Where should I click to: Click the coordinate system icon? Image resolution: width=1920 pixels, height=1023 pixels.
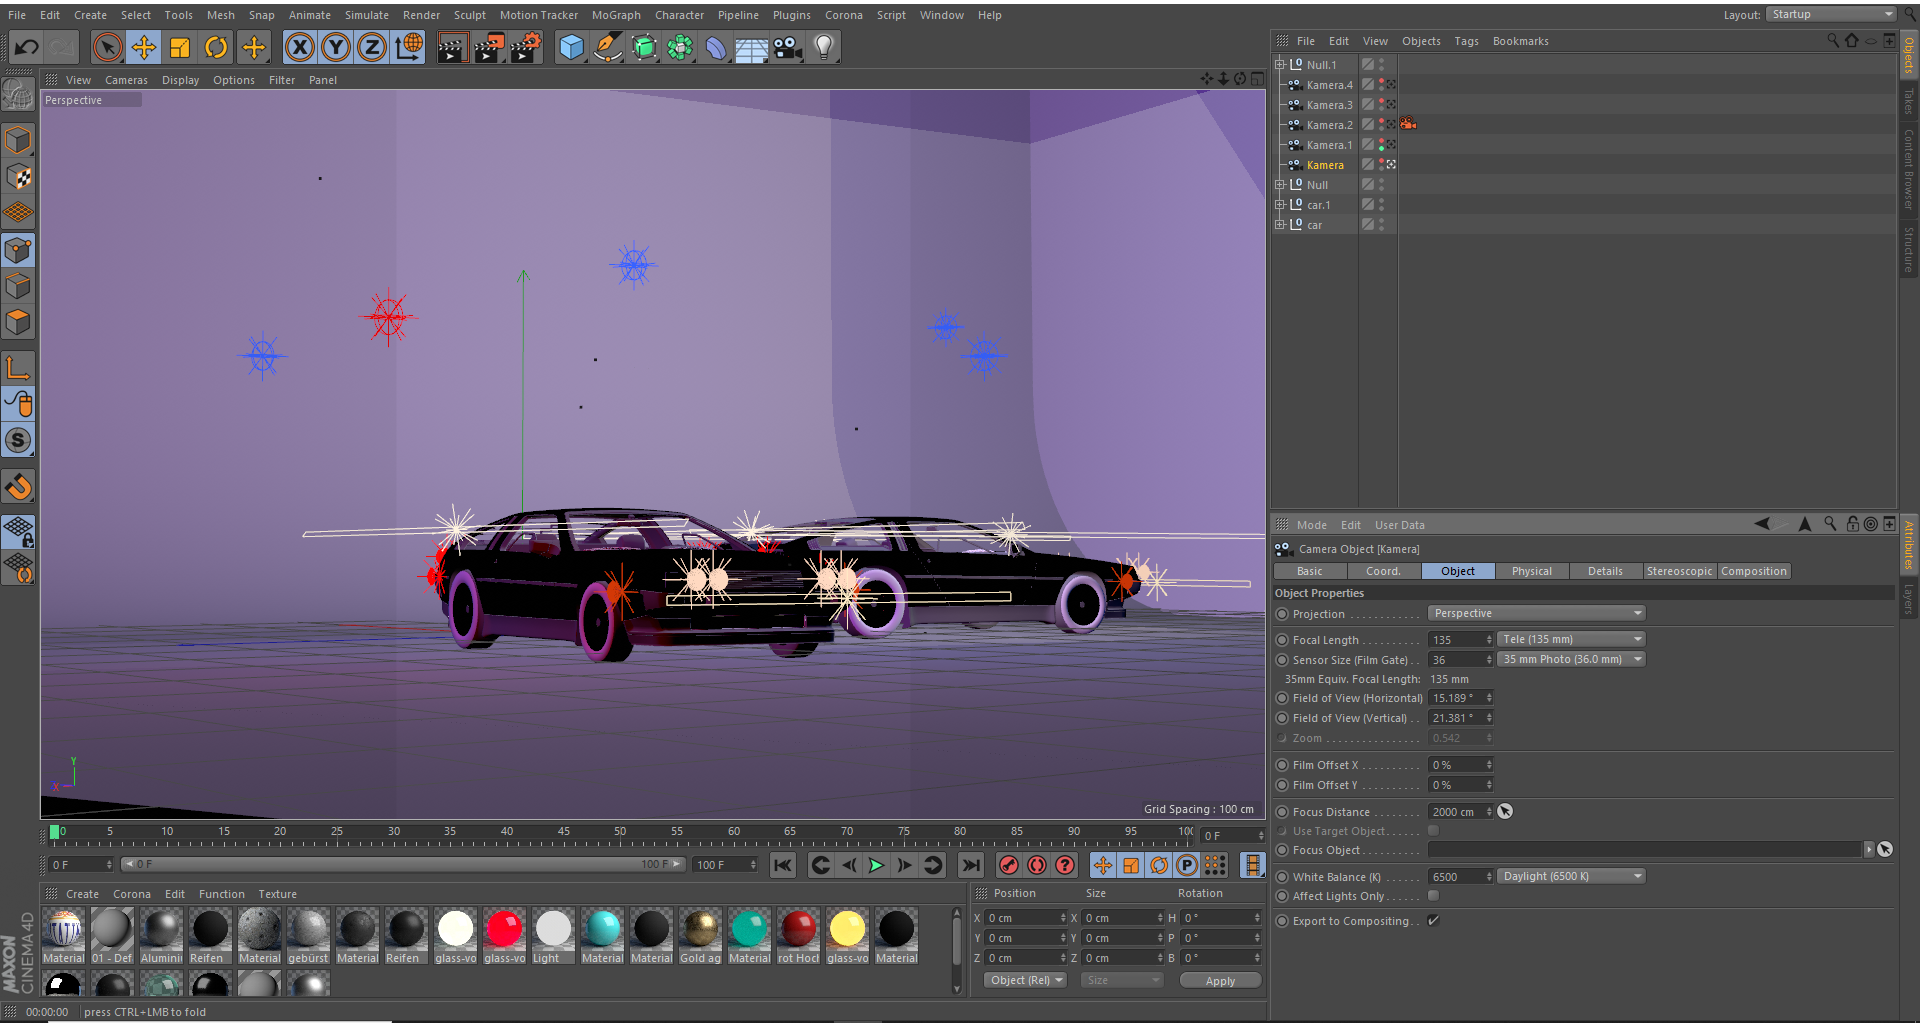coord(408,47)
